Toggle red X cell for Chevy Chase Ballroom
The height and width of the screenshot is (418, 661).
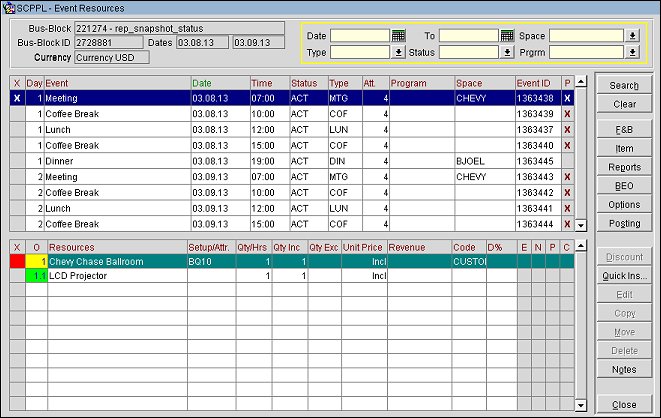(16, 261)
